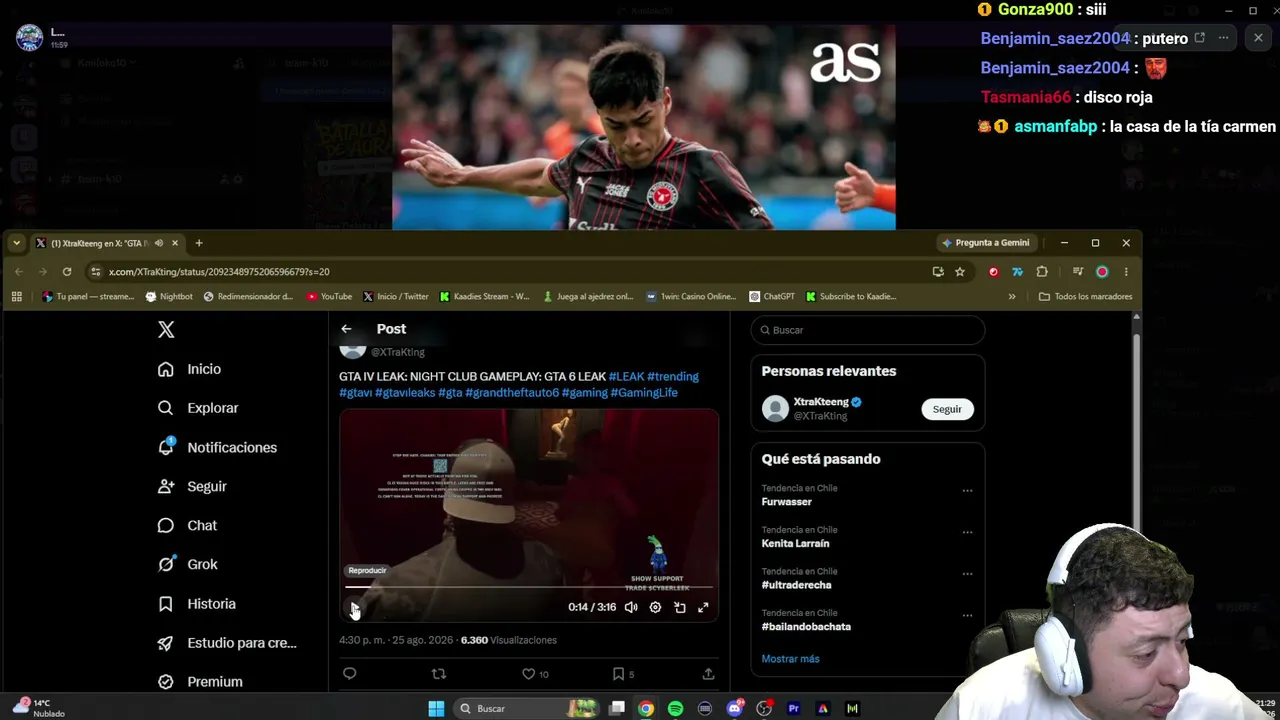Open more options for #ultraderecha trend
Image resolution: width=1280 pixels, height=720 pixels.
tap(967, 574)
